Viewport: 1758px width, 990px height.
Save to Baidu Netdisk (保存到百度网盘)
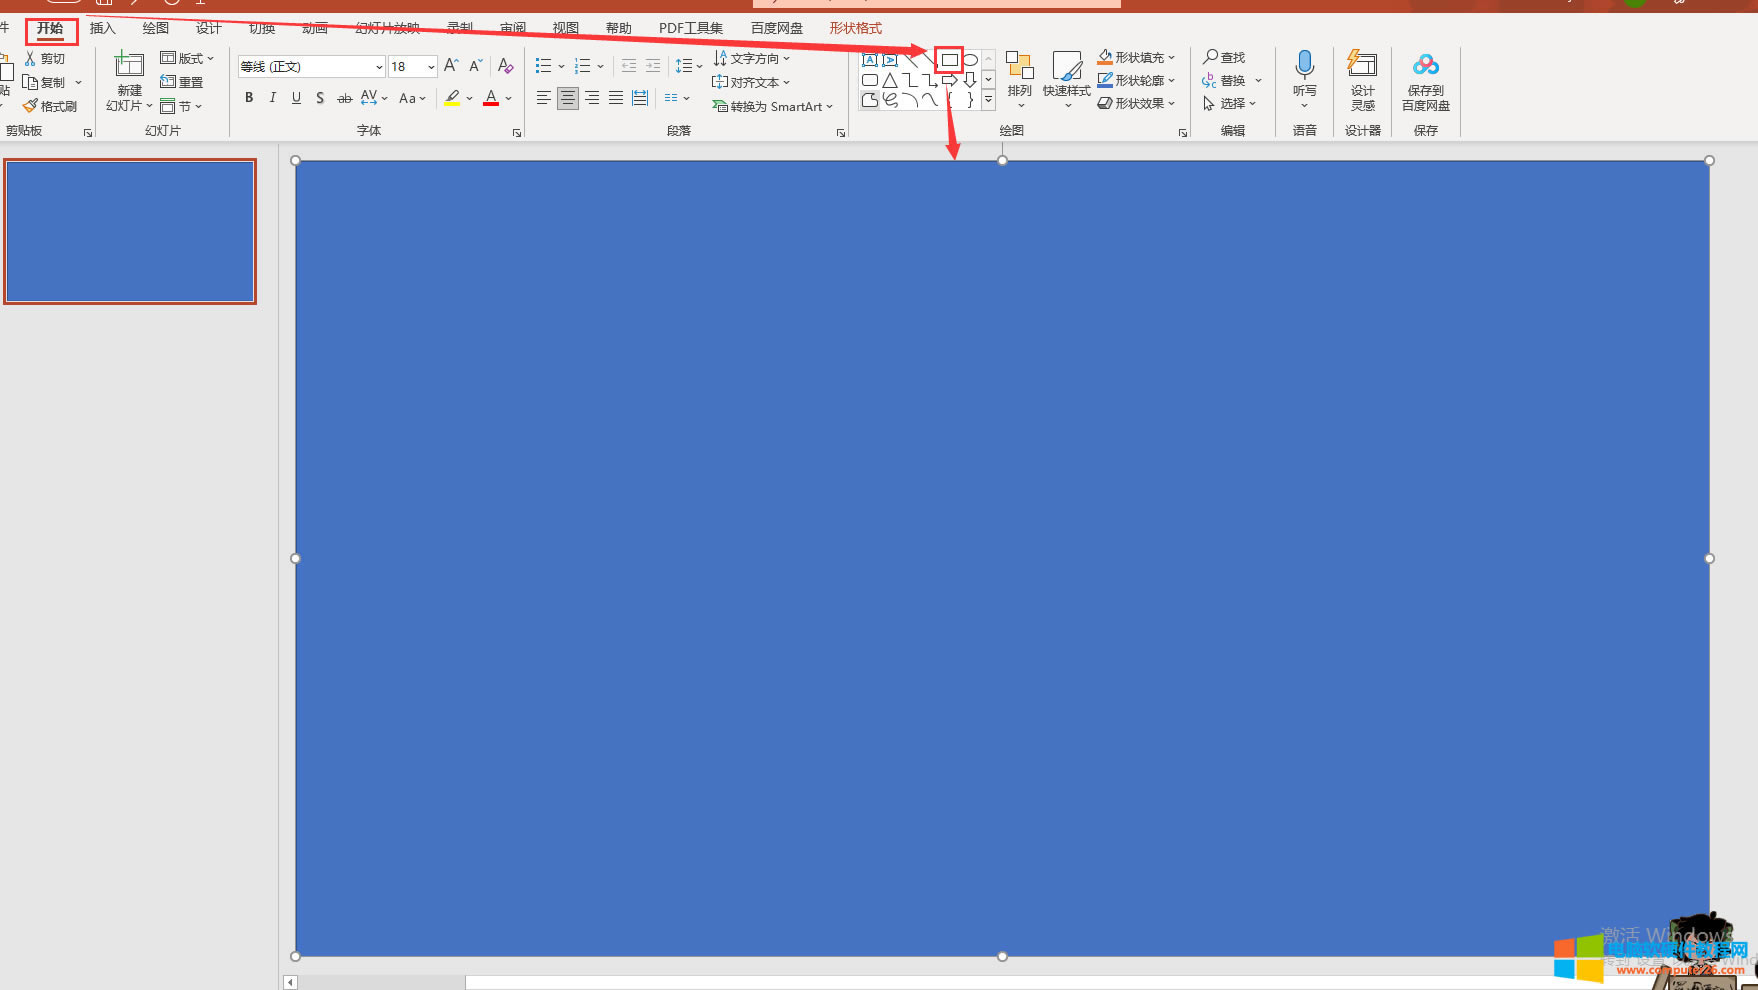tap(1426, 80)
